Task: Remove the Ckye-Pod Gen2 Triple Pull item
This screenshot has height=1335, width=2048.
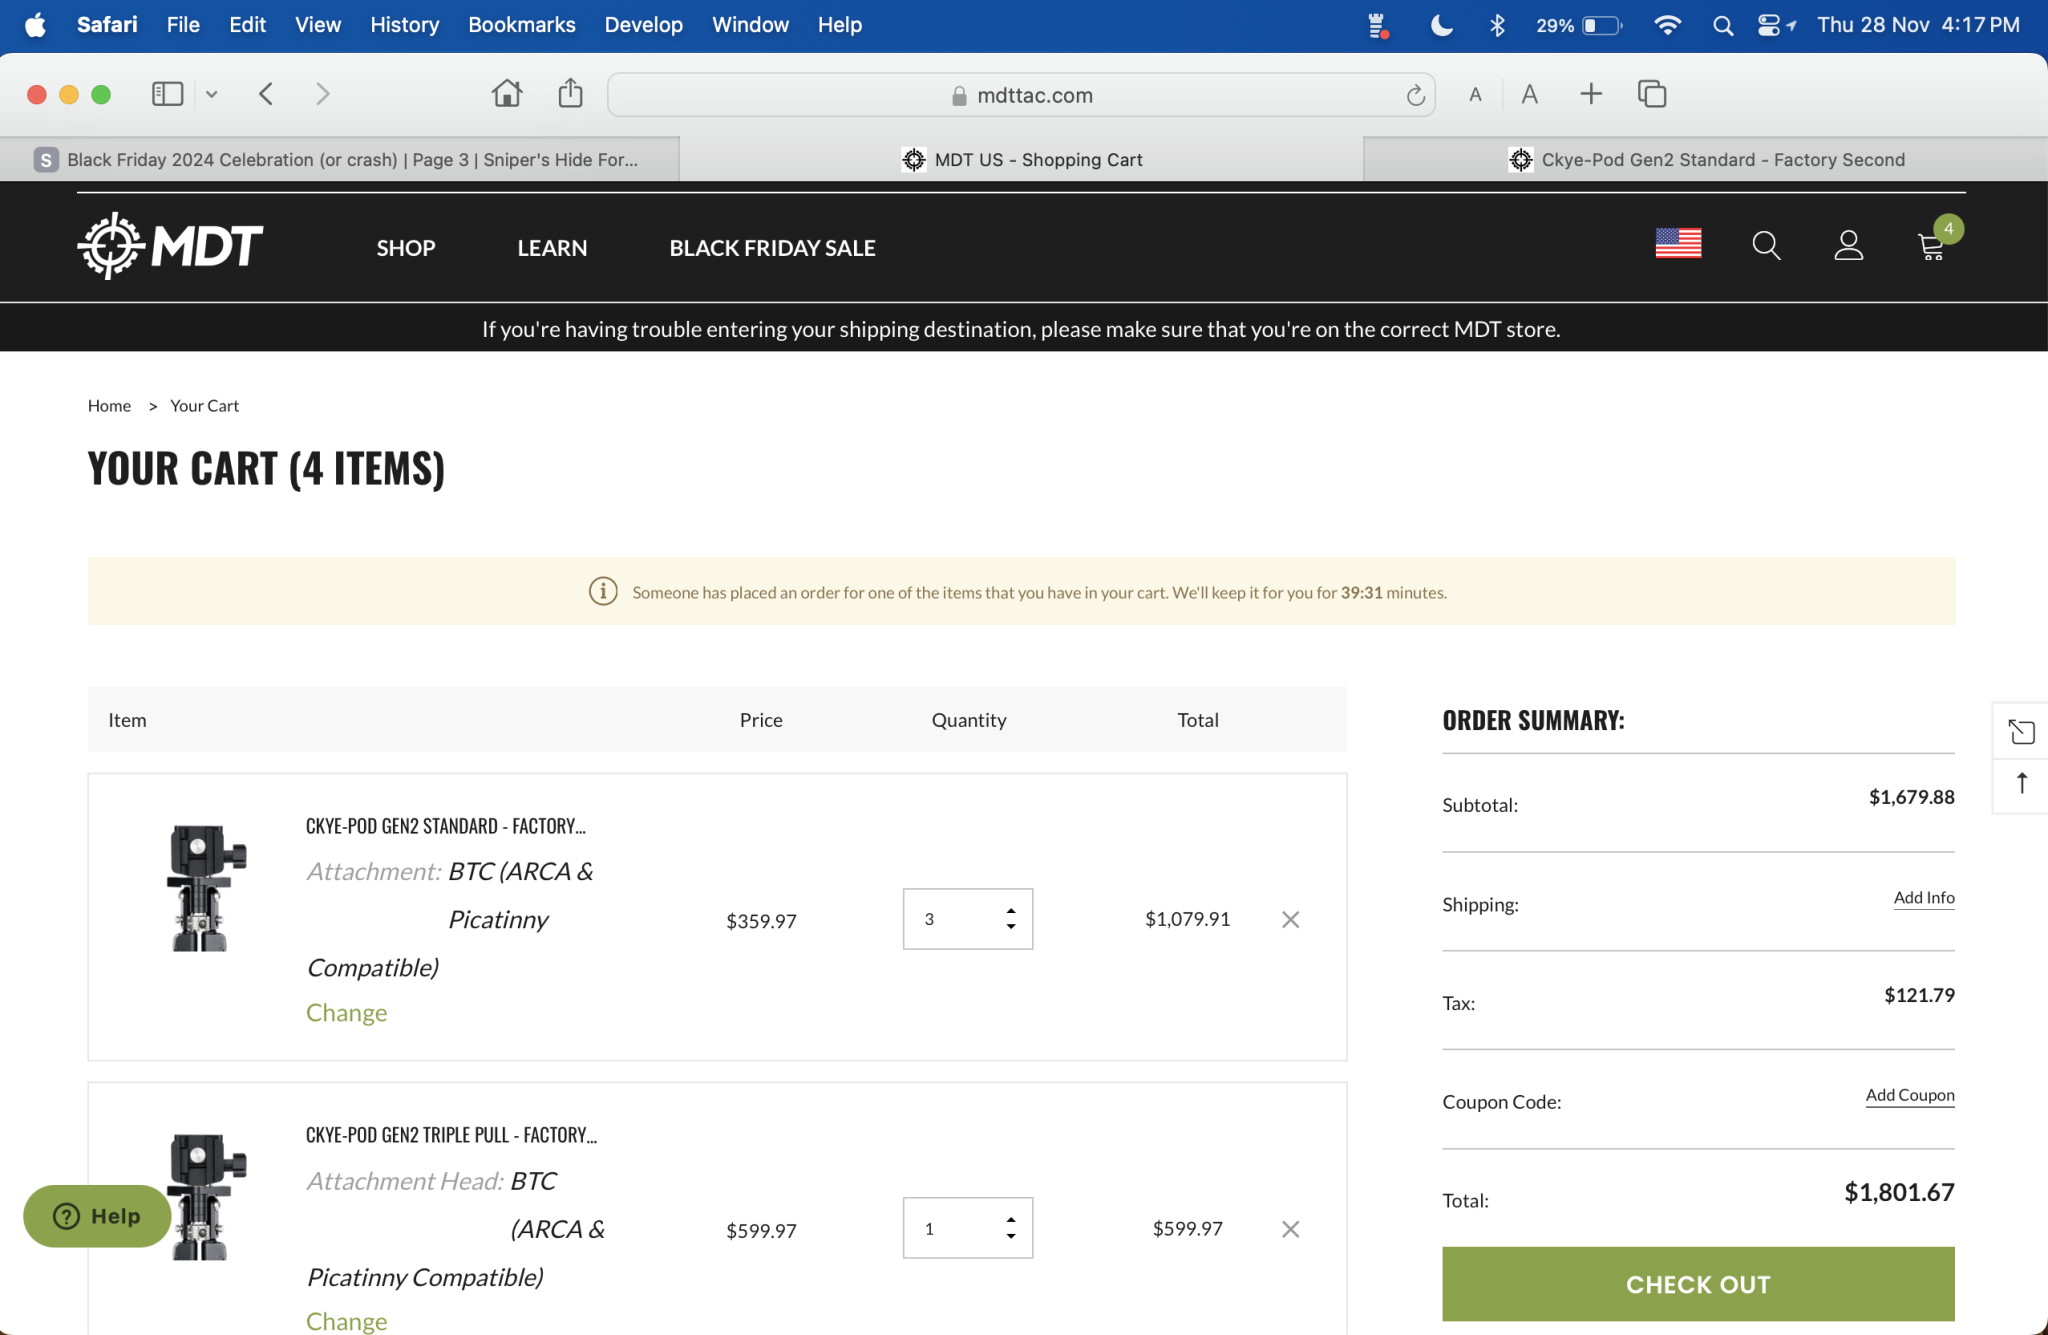Action: pos(1290,1229)
